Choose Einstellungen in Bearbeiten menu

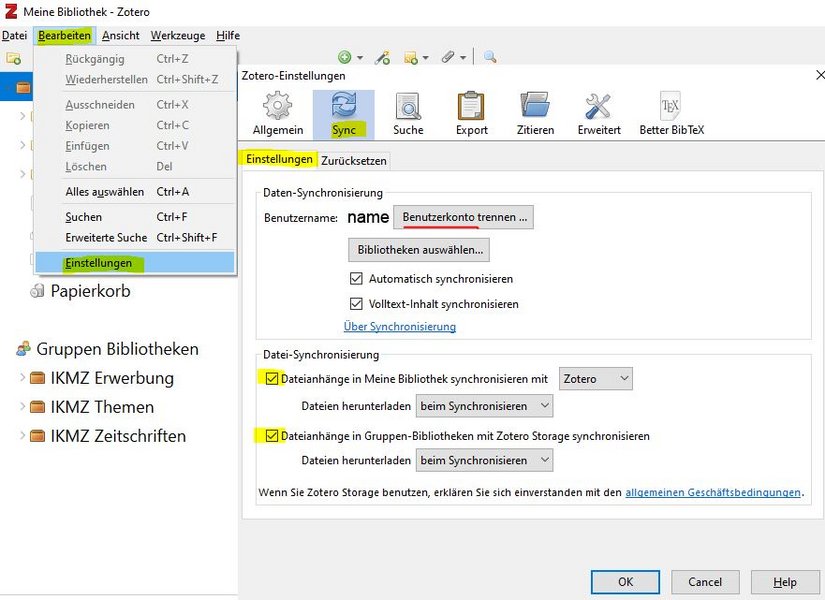click(x=135, y=263)
